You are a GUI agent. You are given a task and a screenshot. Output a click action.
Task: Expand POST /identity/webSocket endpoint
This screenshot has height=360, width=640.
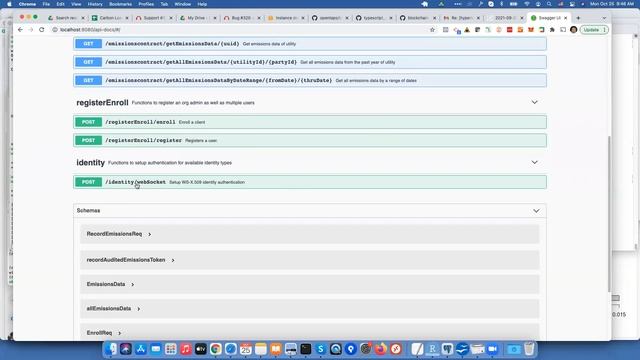310,182
